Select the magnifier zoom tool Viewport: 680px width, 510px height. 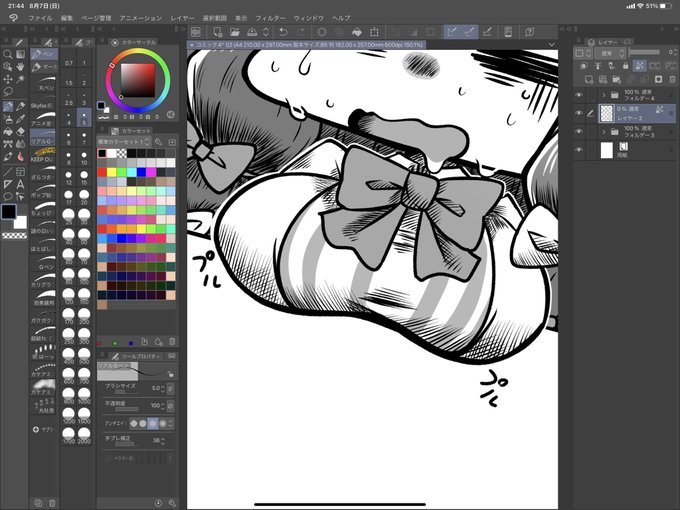[x=8, y=54]
